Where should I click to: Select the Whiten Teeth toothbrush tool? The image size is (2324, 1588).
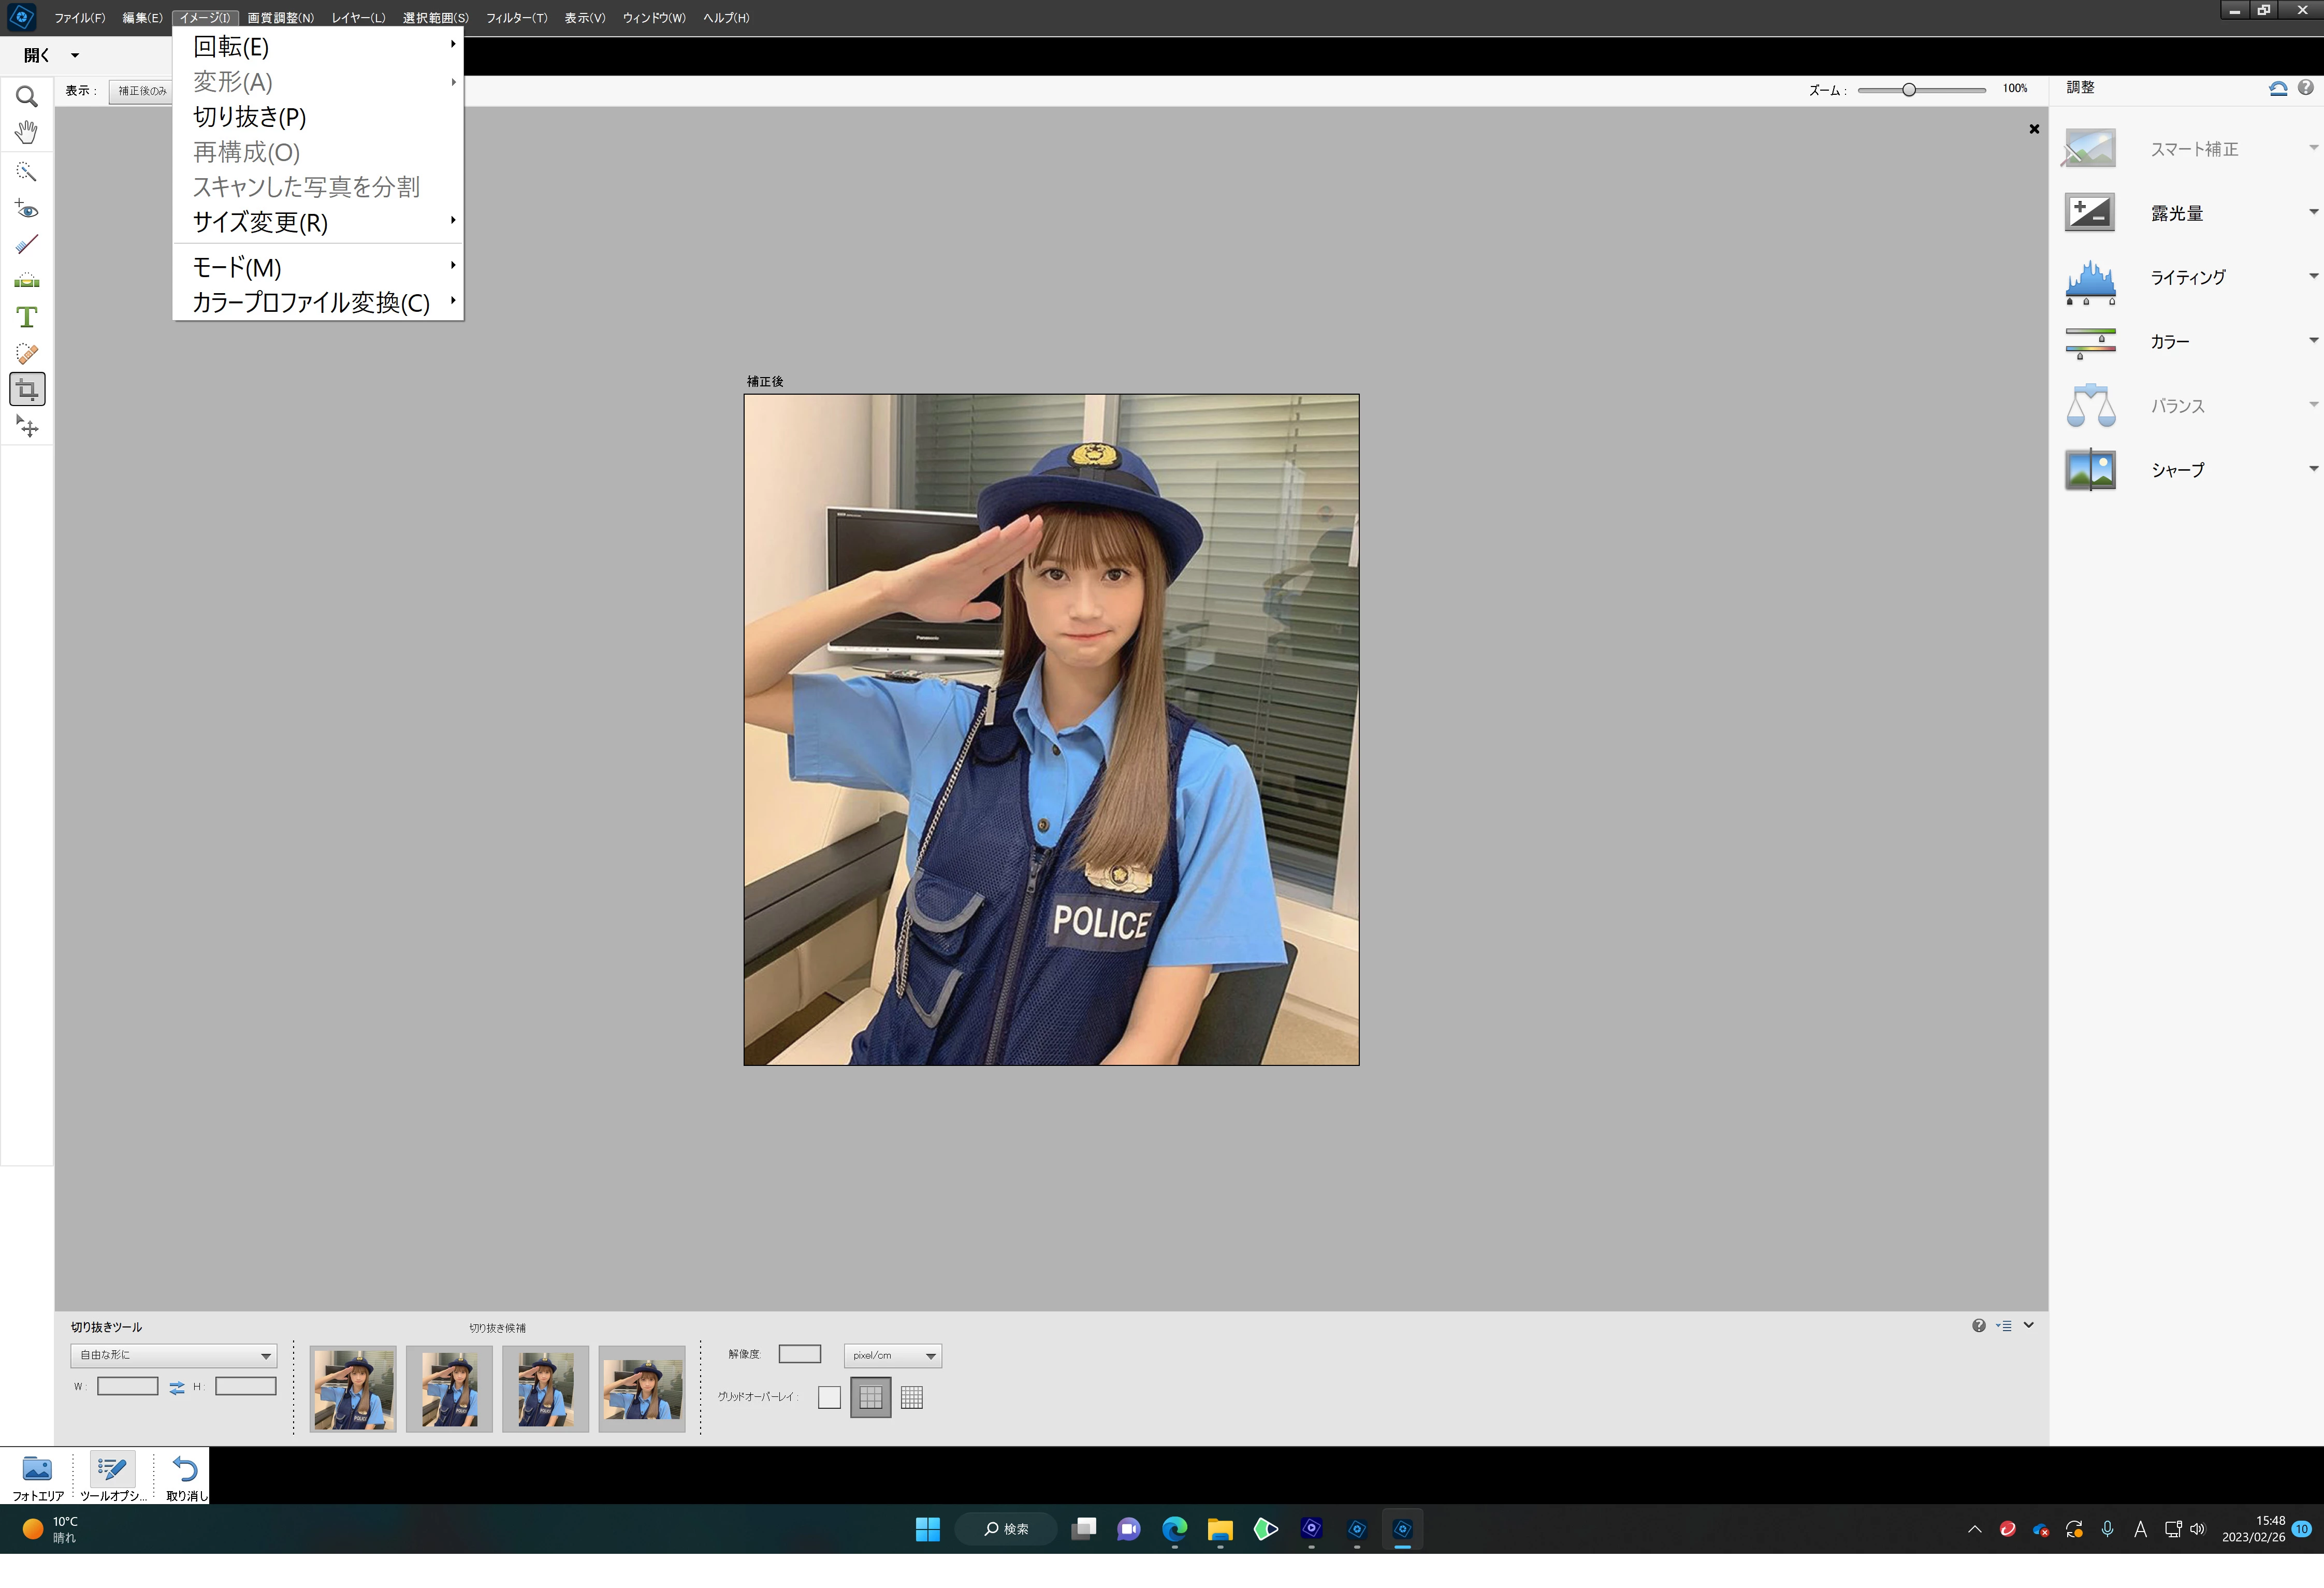27,245
